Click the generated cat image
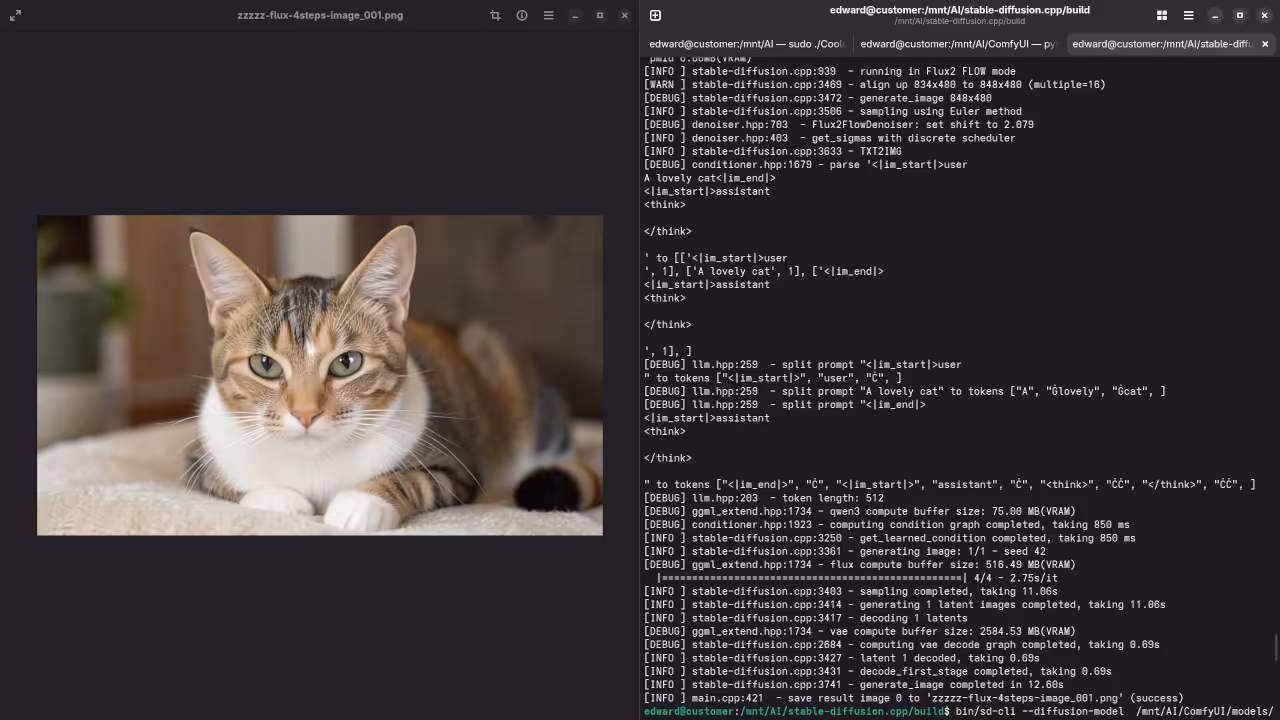 (x=320, y=375)
